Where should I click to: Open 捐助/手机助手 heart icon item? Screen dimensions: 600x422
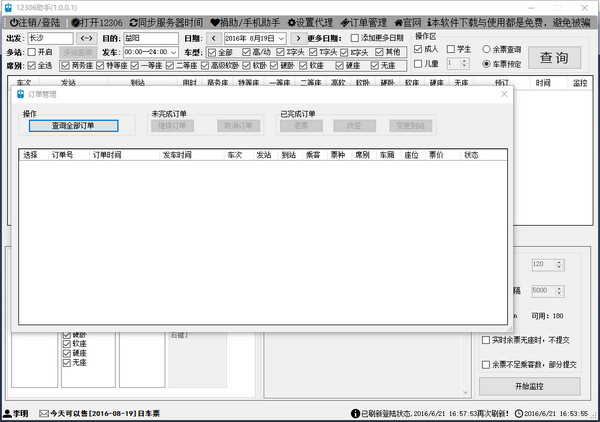(246, 21)
